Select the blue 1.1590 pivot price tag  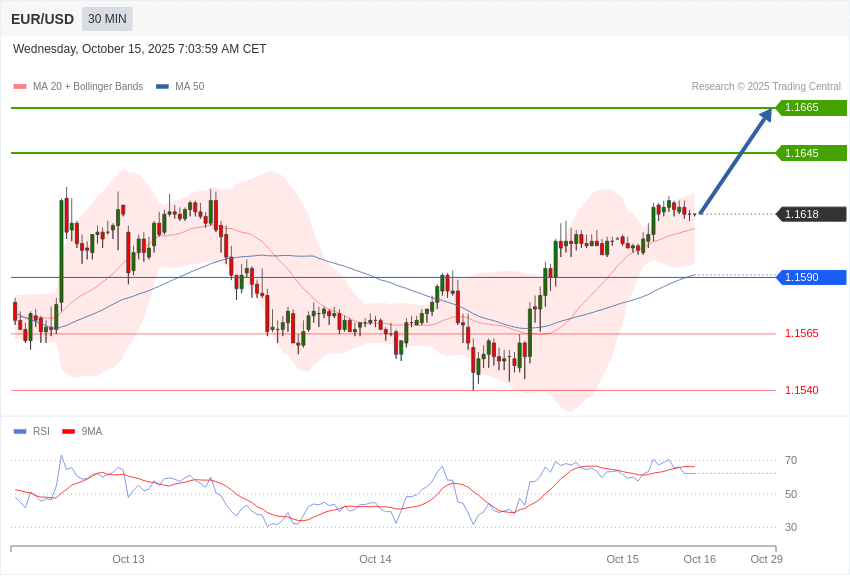(x=811, y=277)
